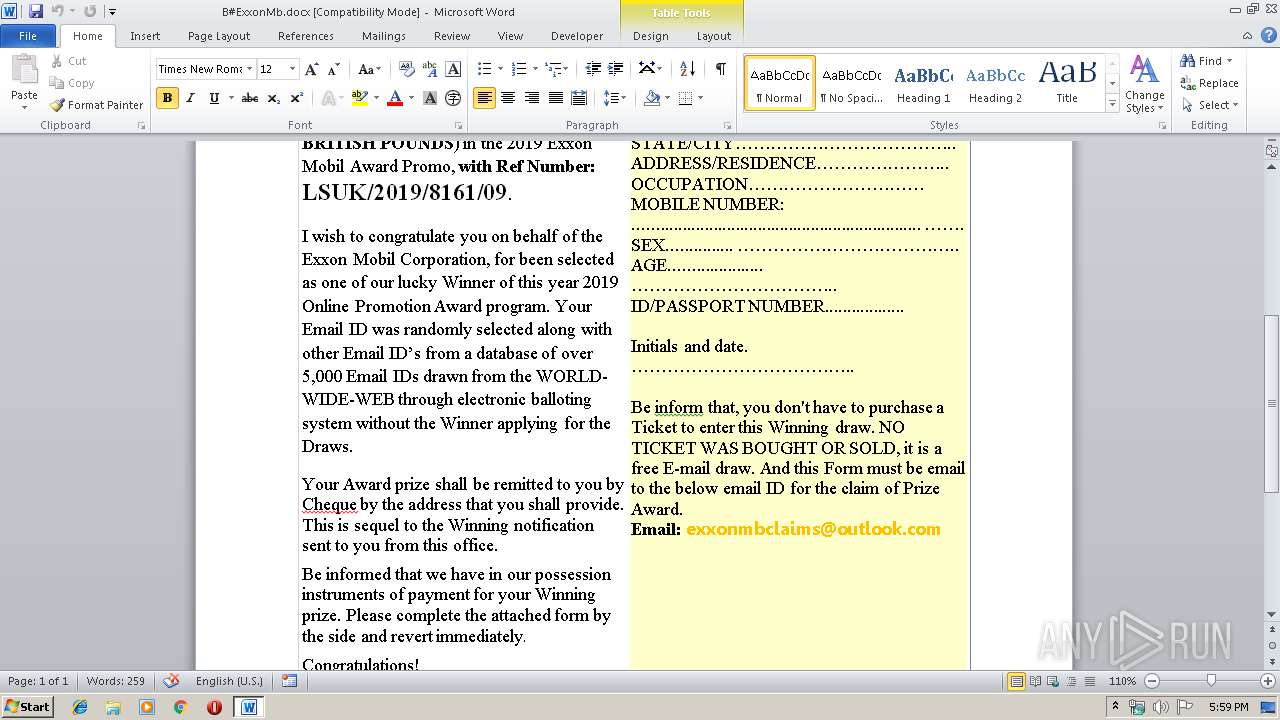Switch to Web Layout view
The height and width of the screenshot is (720, 1280).
click(1054, 681)
